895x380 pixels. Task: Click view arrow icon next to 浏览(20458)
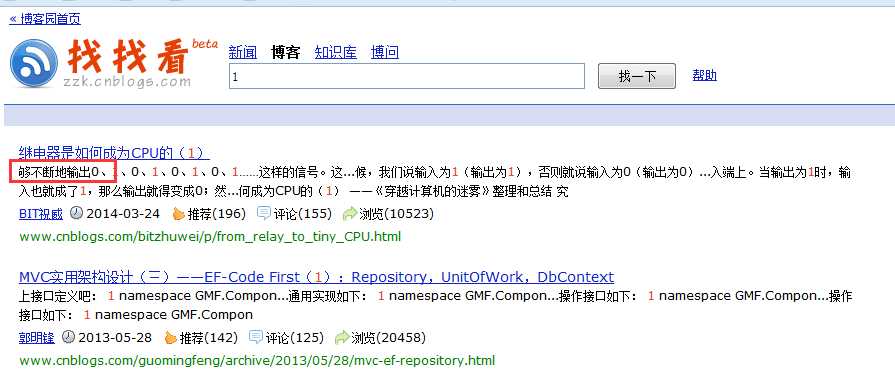click(x=341, y=338)
